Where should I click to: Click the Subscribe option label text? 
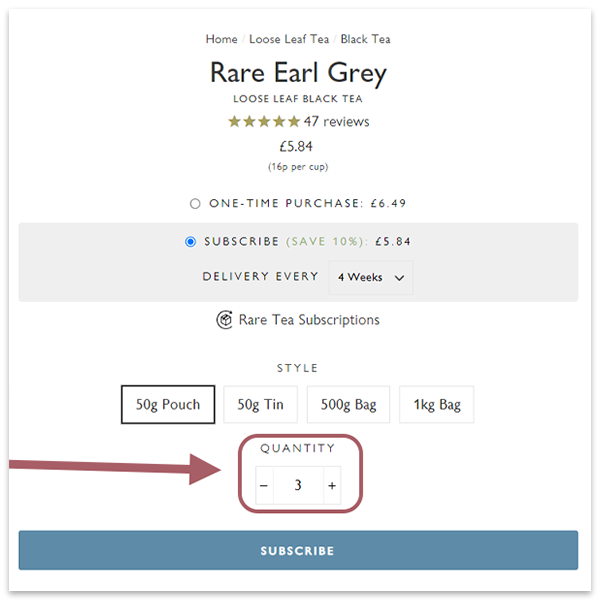coord(242,241)
